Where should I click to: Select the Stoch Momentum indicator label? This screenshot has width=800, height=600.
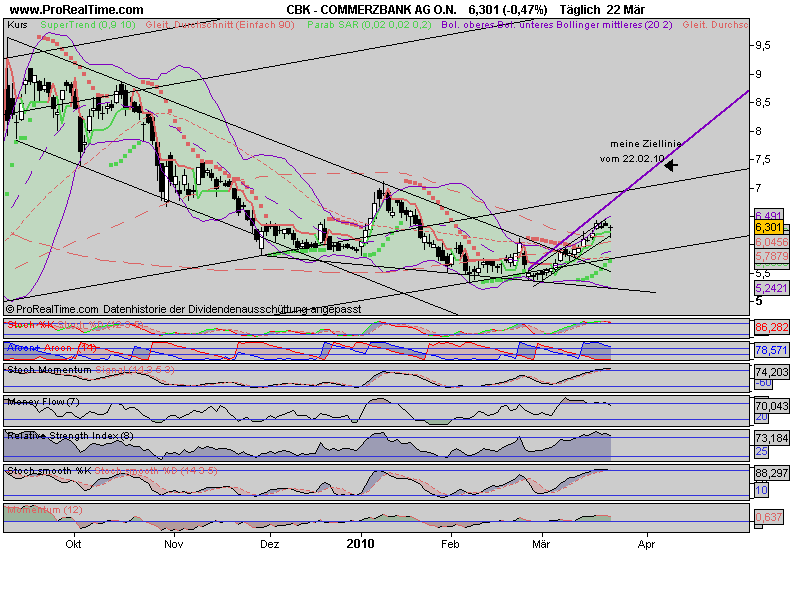coord(49,370)
